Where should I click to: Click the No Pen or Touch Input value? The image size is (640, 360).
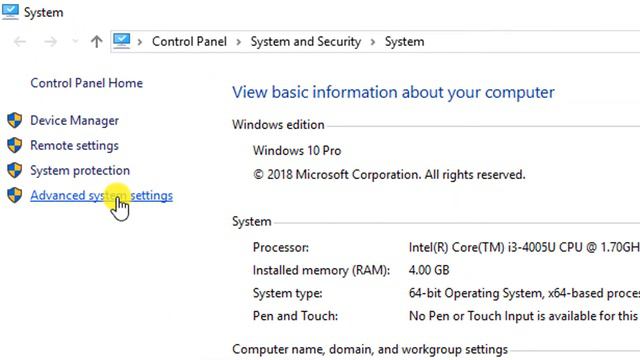[x=524, y=316]
